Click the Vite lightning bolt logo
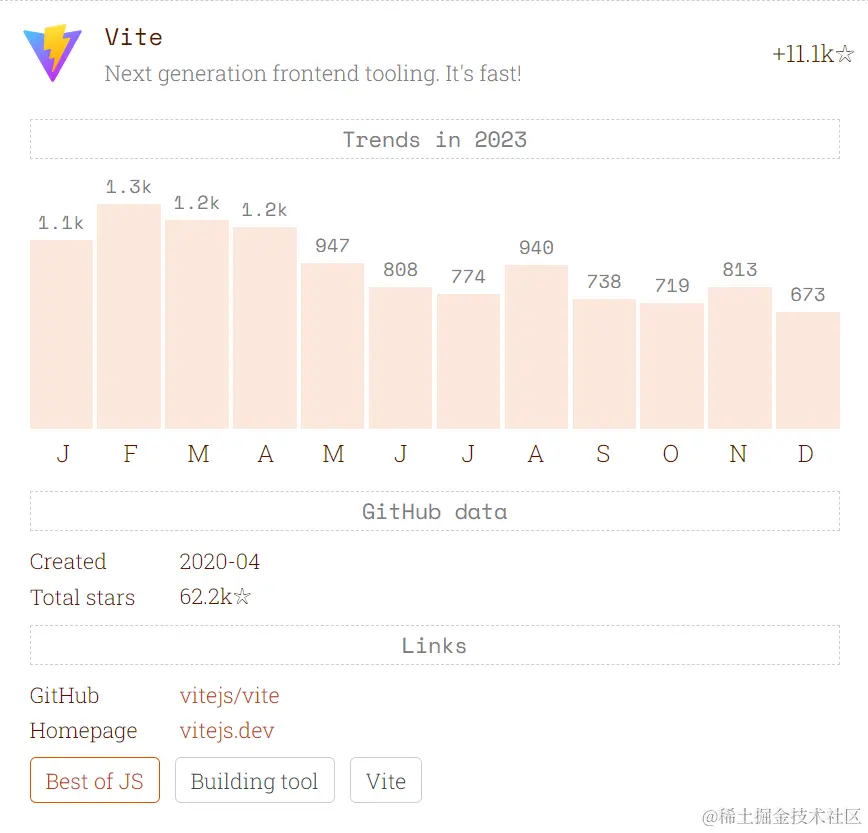The image size is (868, 833). click(53, 53)
